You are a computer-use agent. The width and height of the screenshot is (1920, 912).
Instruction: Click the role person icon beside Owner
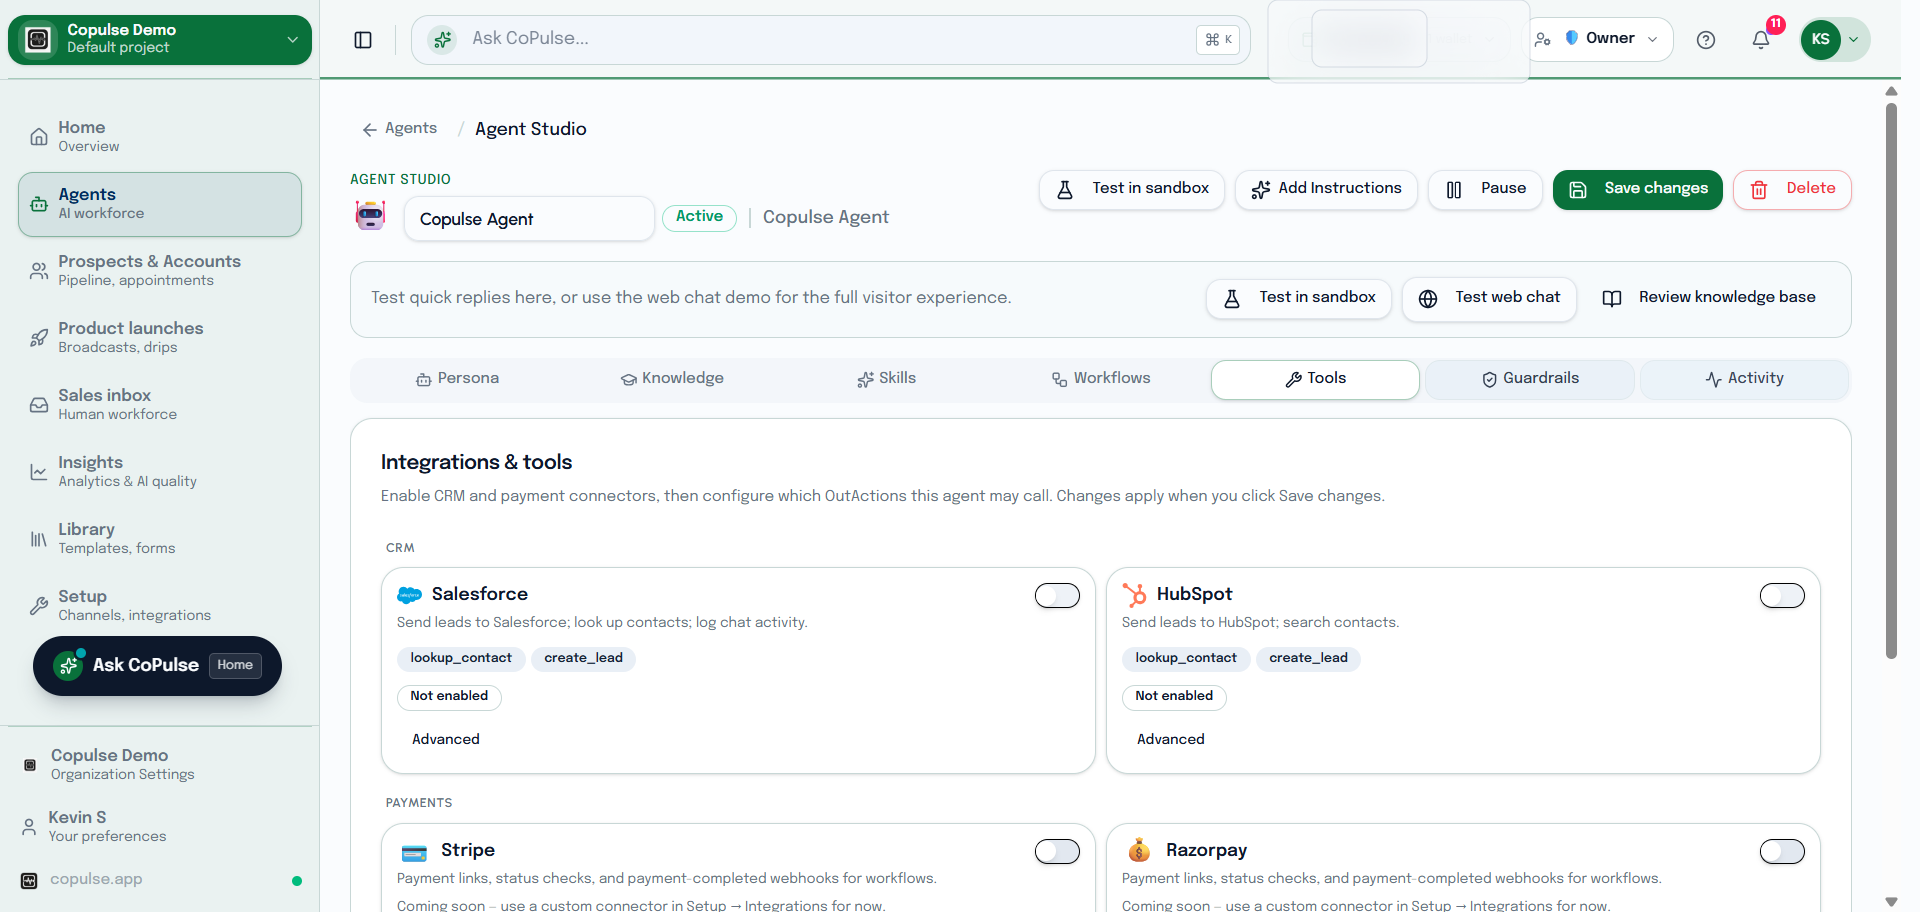tap(1543, 39)
